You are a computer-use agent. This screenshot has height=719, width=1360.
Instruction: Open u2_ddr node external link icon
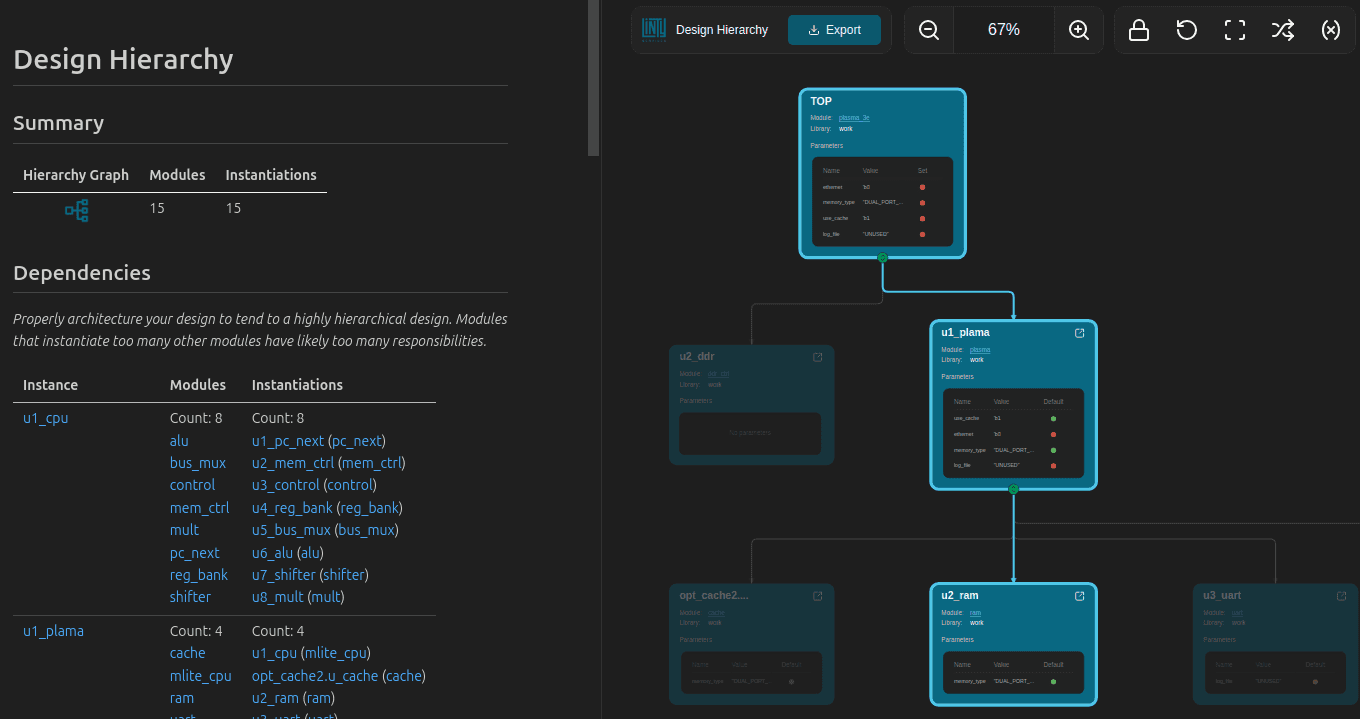click(817, 357)
